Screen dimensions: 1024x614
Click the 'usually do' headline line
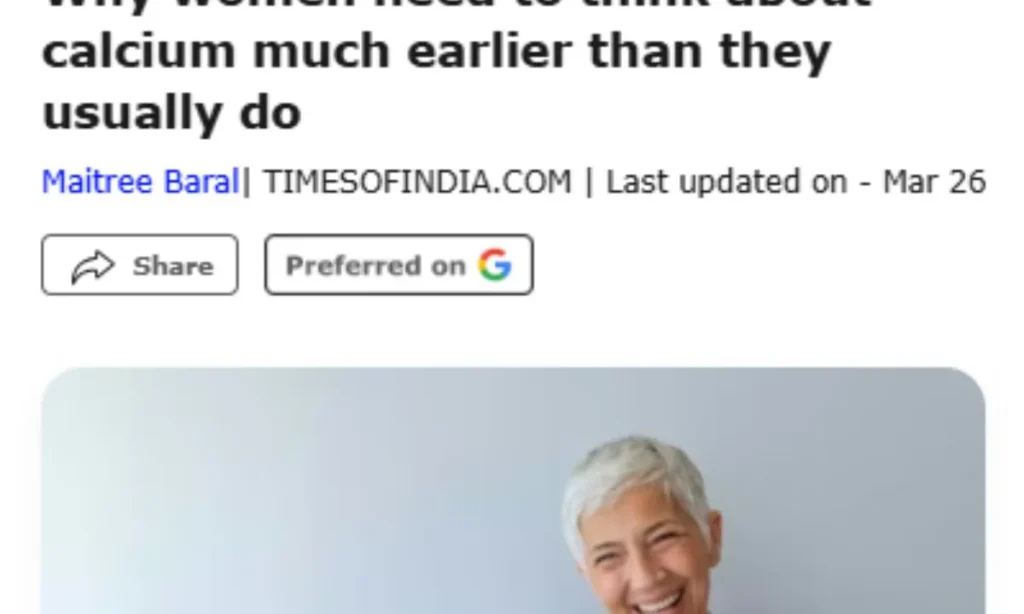(171, 113)
